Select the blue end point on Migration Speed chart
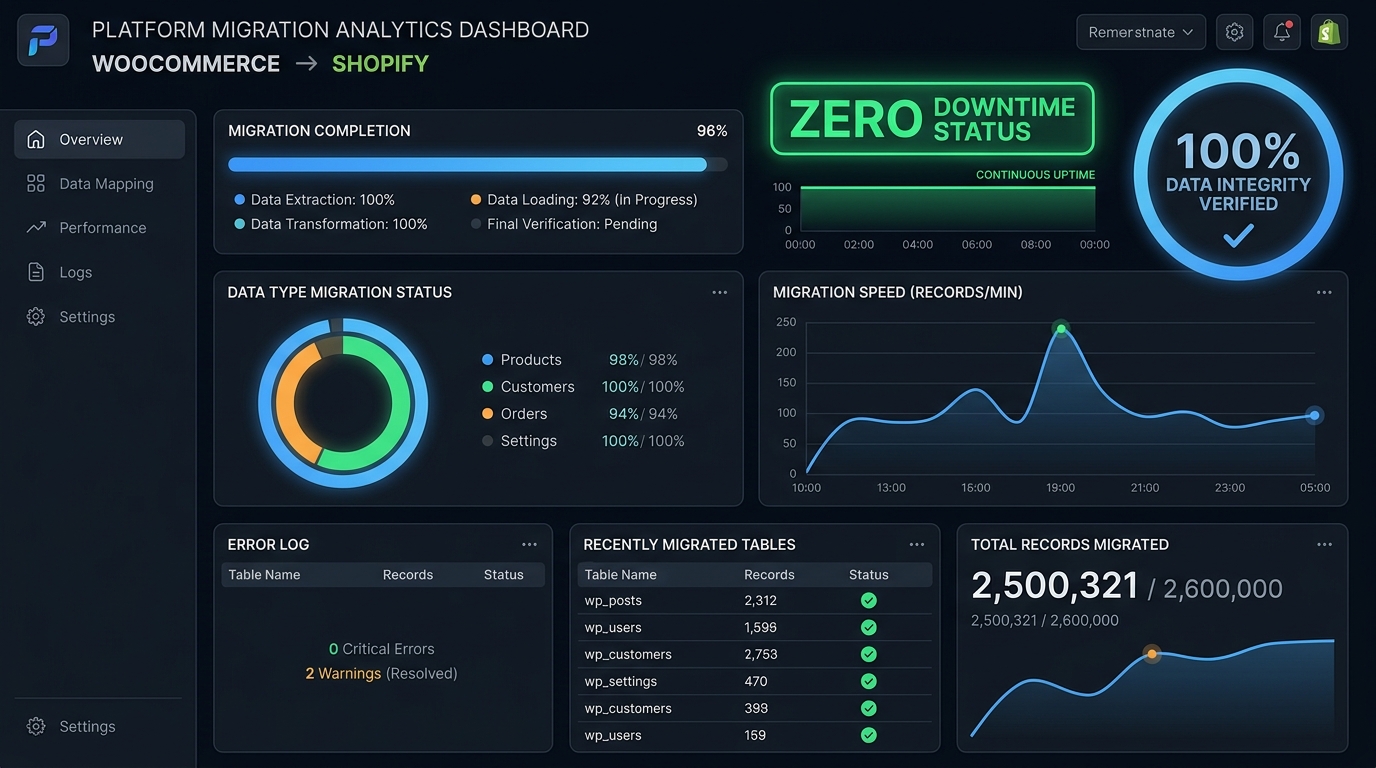The width and height of the screenshot is (1376, 768). [x=1315, y=415]
